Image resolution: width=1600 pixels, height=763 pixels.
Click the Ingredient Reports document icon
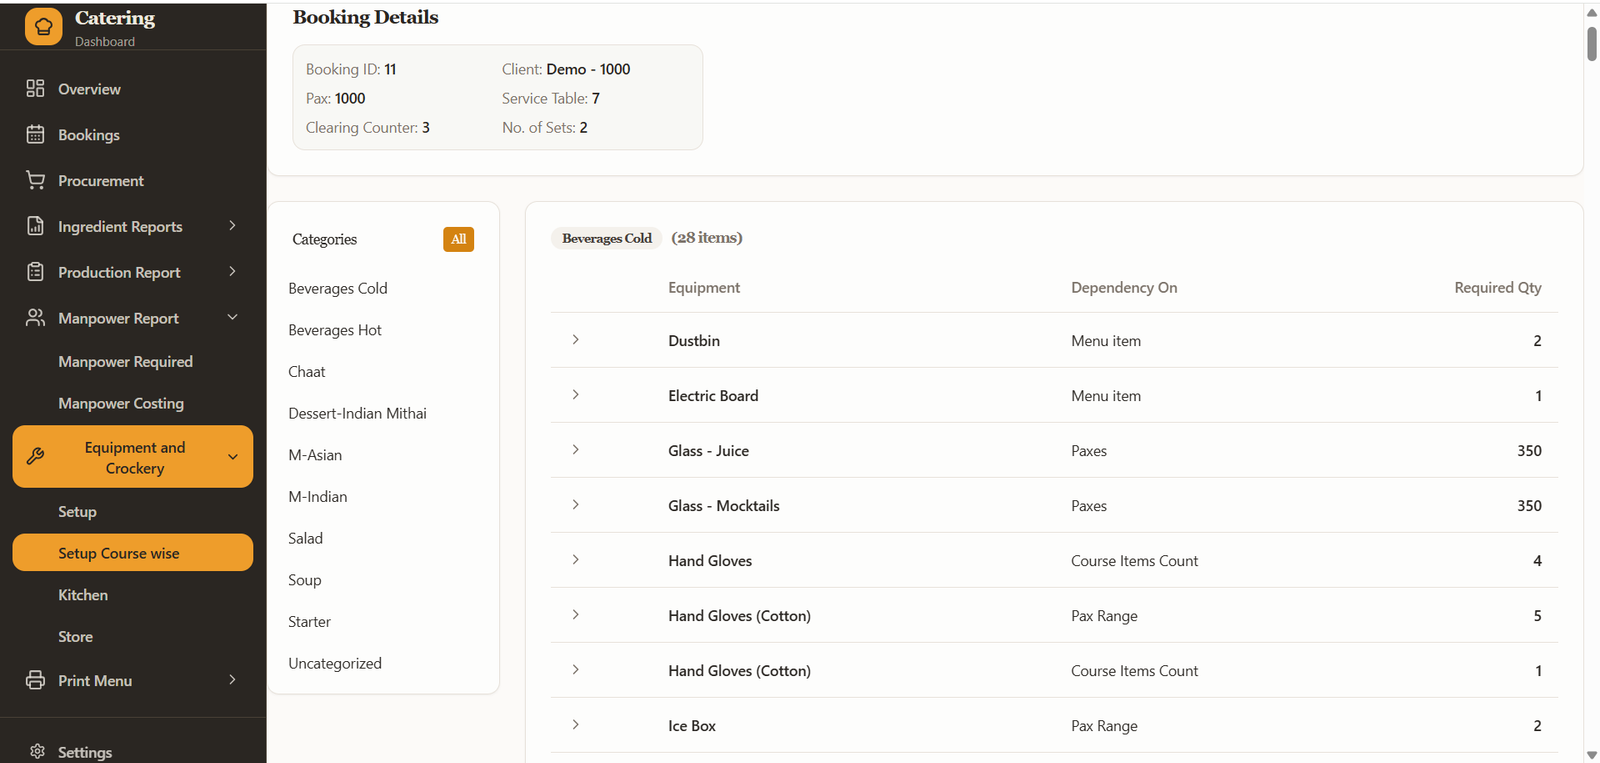pyautogui.click(x=36, y=226)
